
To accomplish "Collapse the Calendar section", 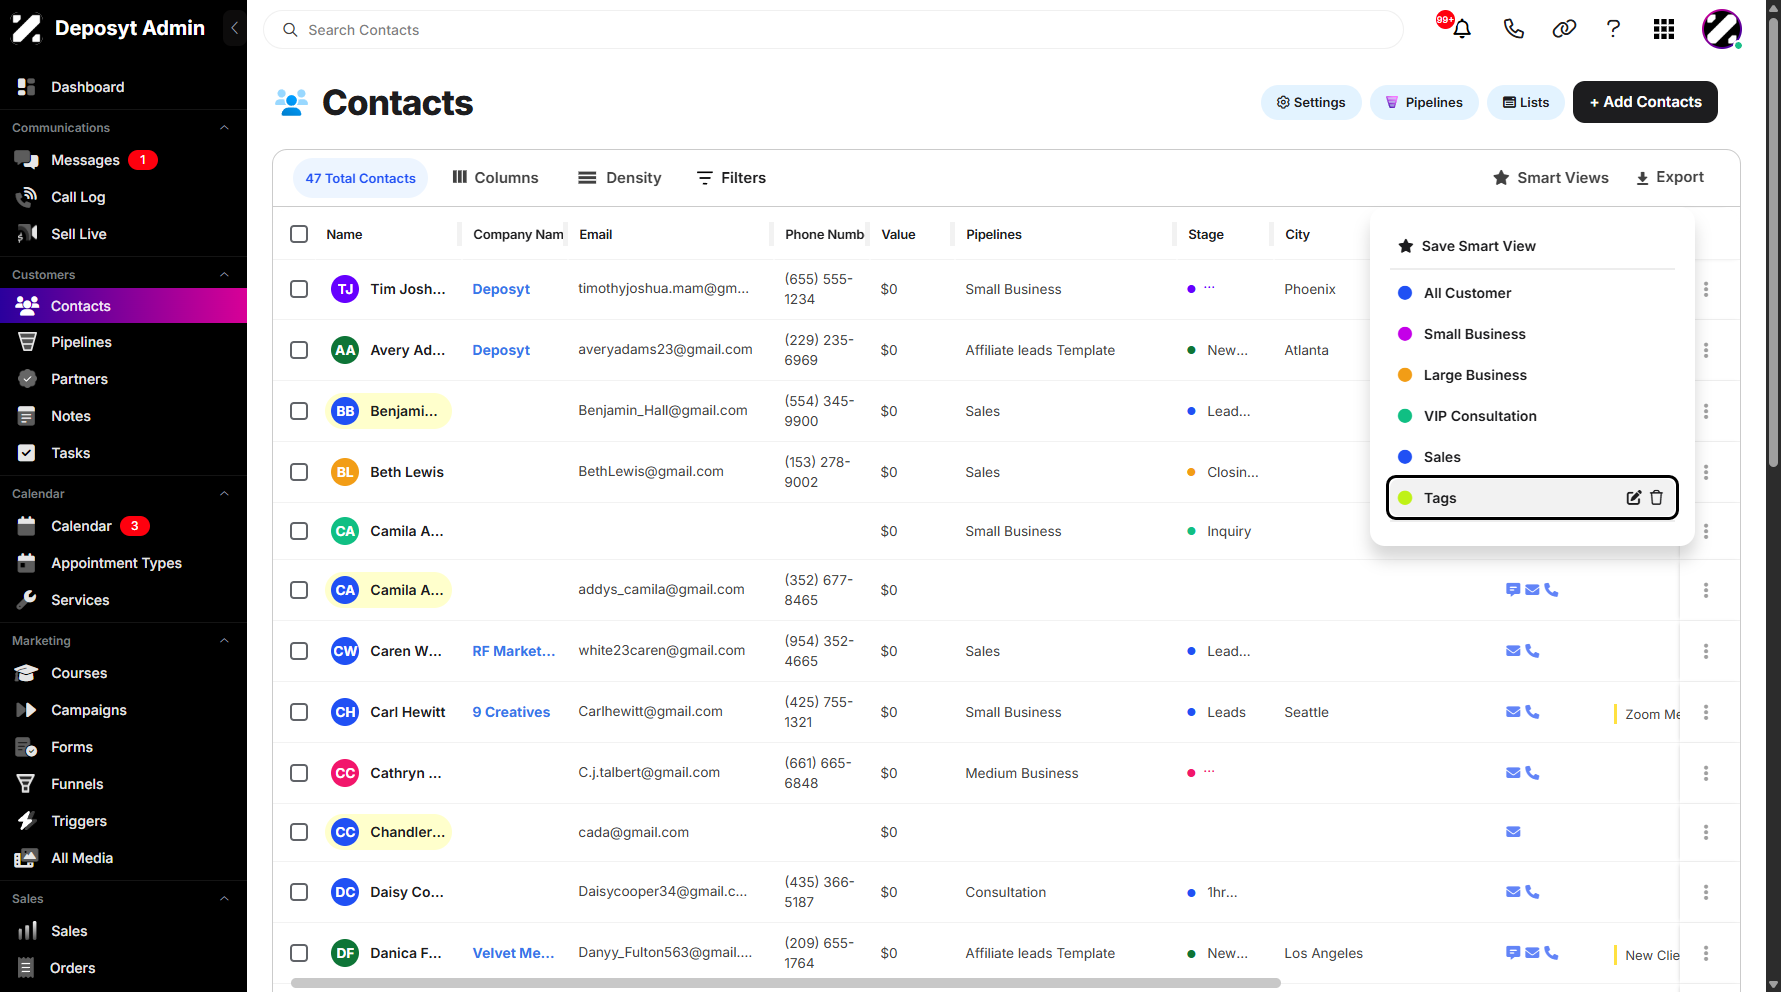I will tap(224, 494).
